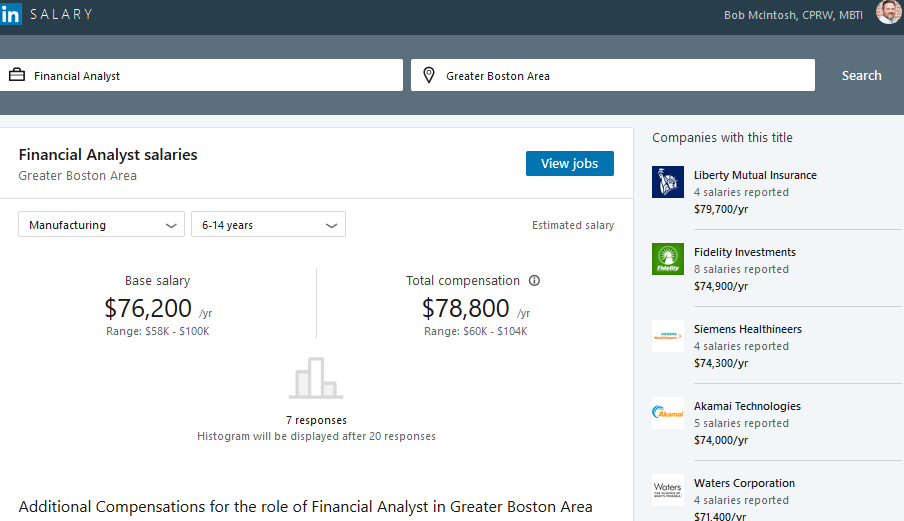Click the Additional Compensations section heading

point(306,507)
